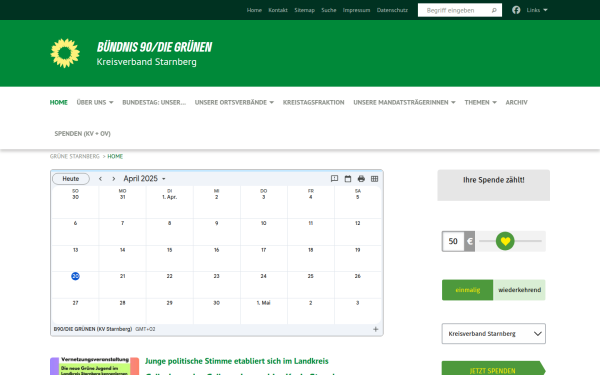The height and width of the screenshot is (375, 600).
Task: Open the Datenschutz link
Action: click(x=392, y=10)
